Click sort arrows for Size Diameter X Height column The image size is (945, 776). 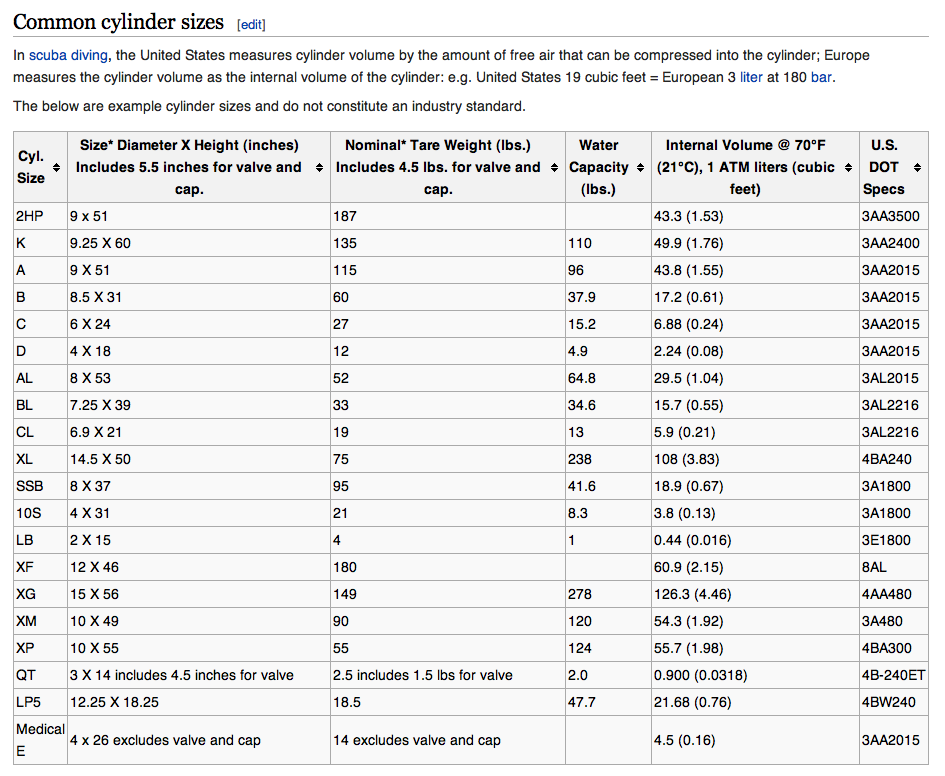[319, 167]
